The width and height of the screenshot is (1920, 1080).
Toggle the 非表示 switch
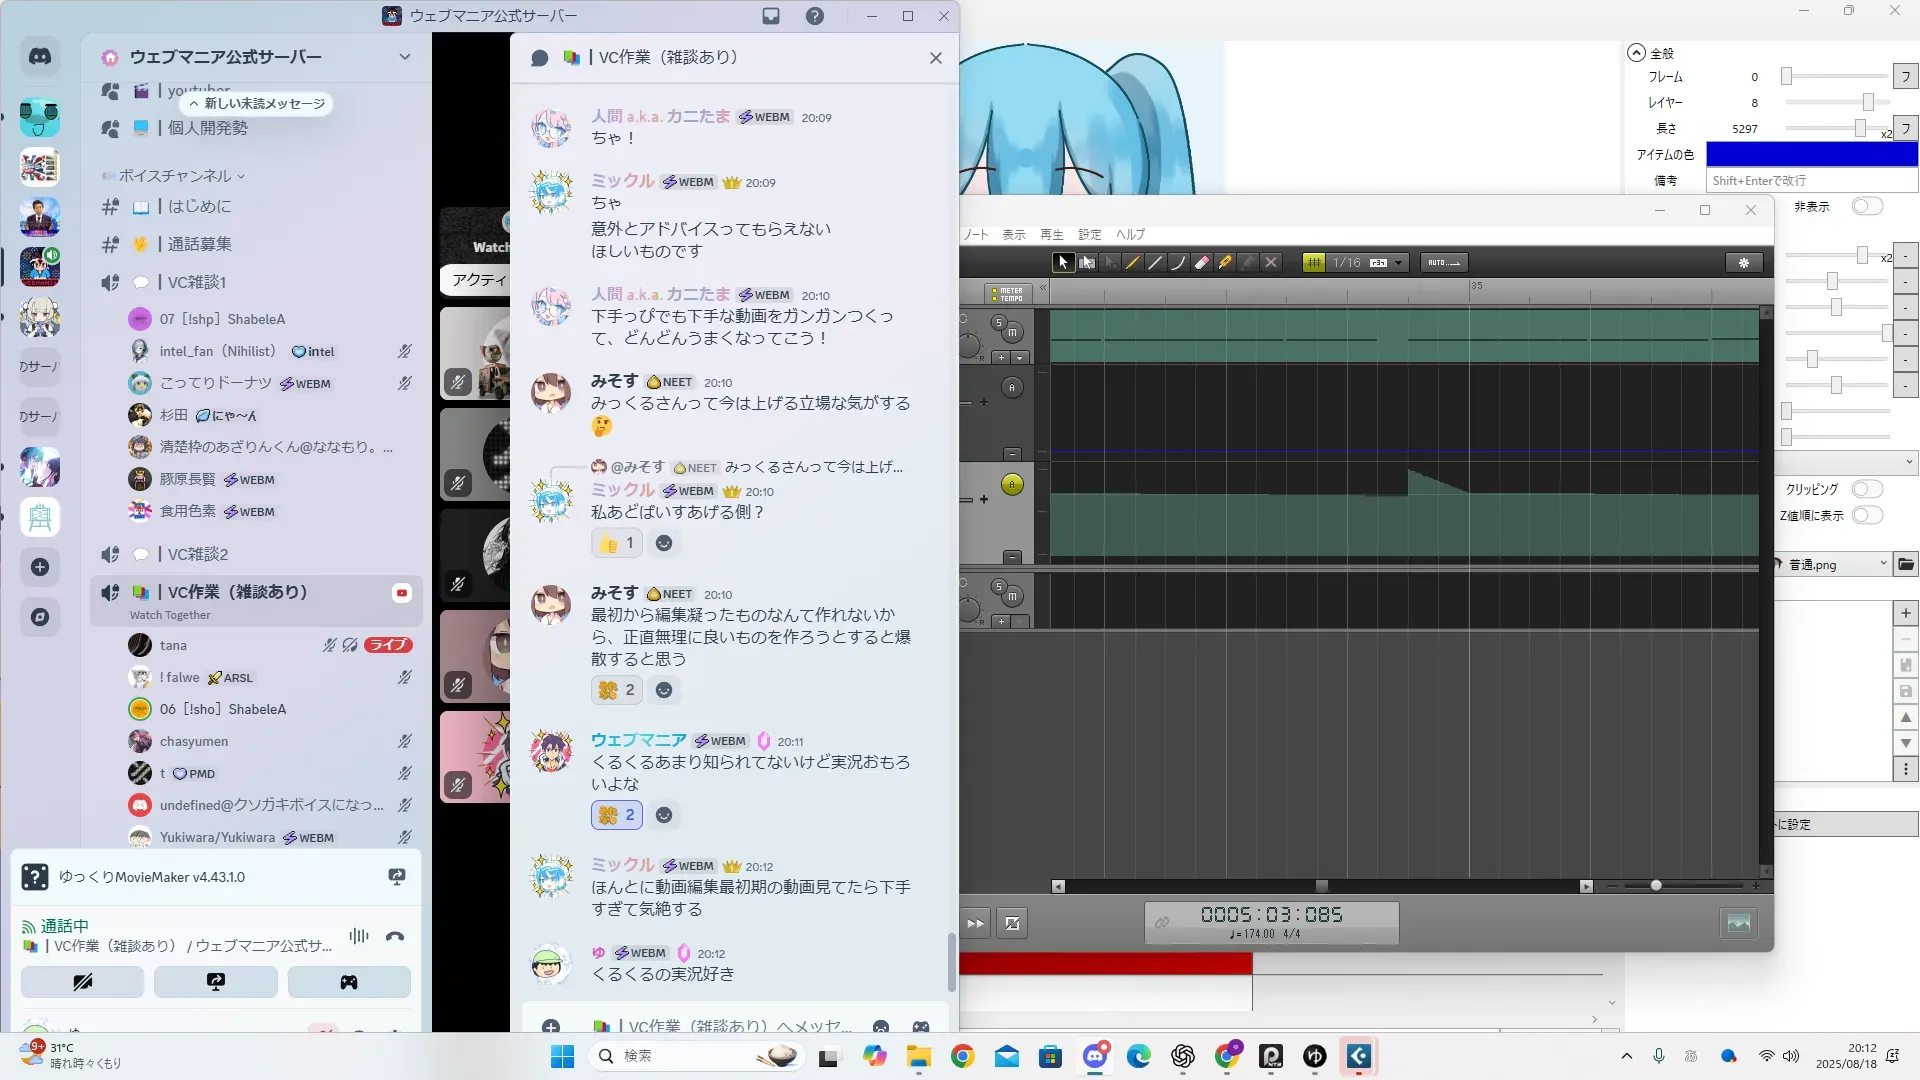[1866, 206]
